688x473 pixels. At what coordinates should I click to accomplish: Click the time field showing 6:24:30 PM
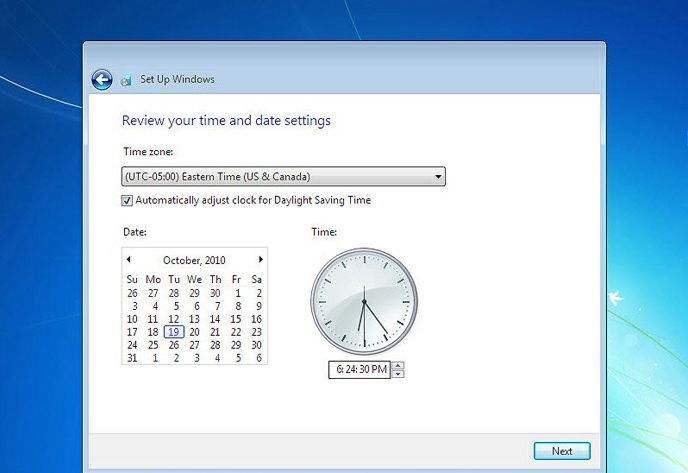click(x=360, y=369)
